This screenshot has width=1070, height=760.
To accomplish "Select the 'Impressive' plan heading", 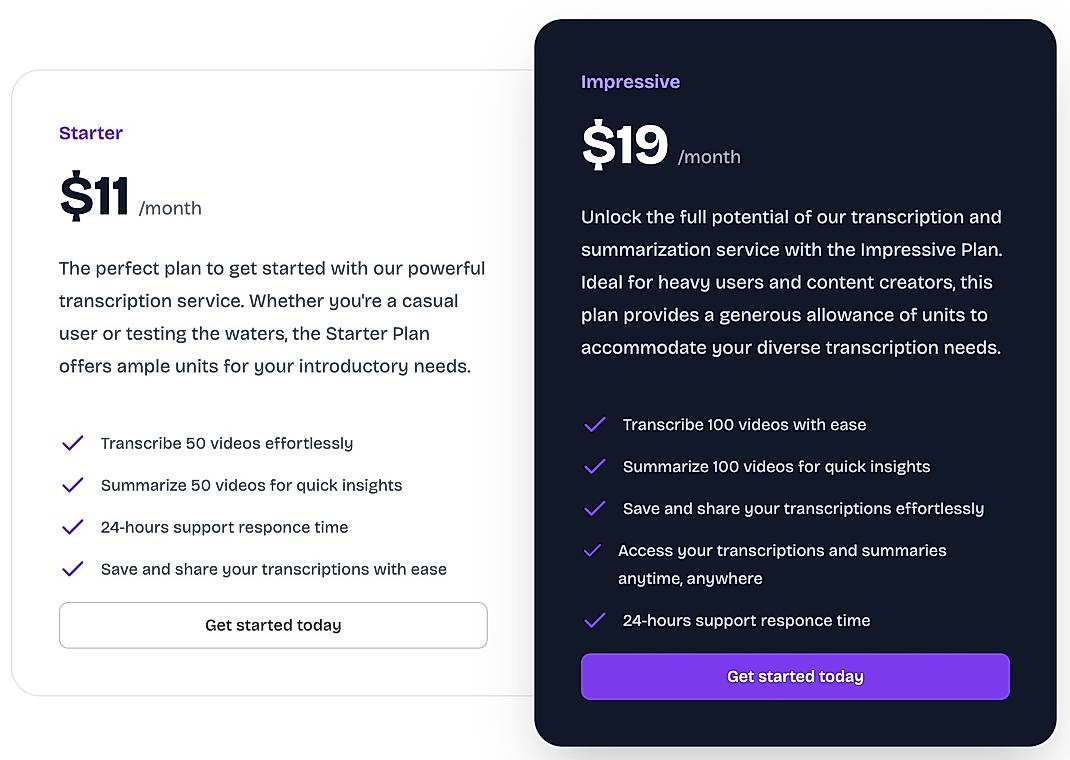I will (x=630, y=81).
